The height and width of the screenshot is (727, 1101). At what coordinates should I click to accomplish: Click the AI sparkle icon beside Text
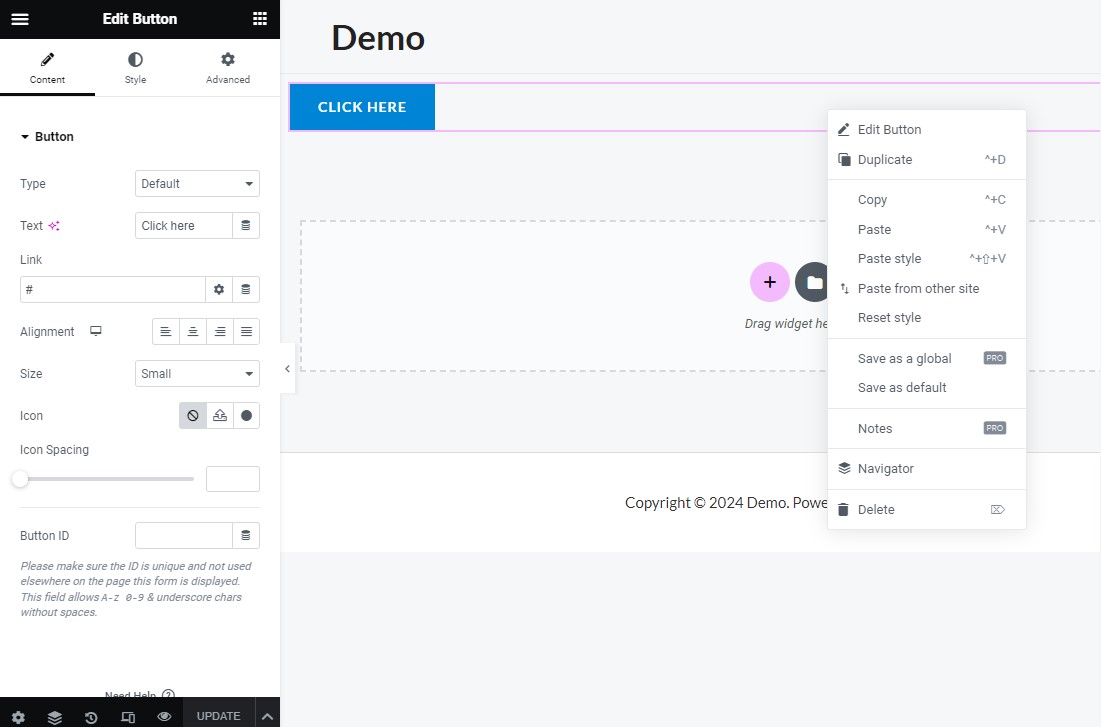point(54,225)
